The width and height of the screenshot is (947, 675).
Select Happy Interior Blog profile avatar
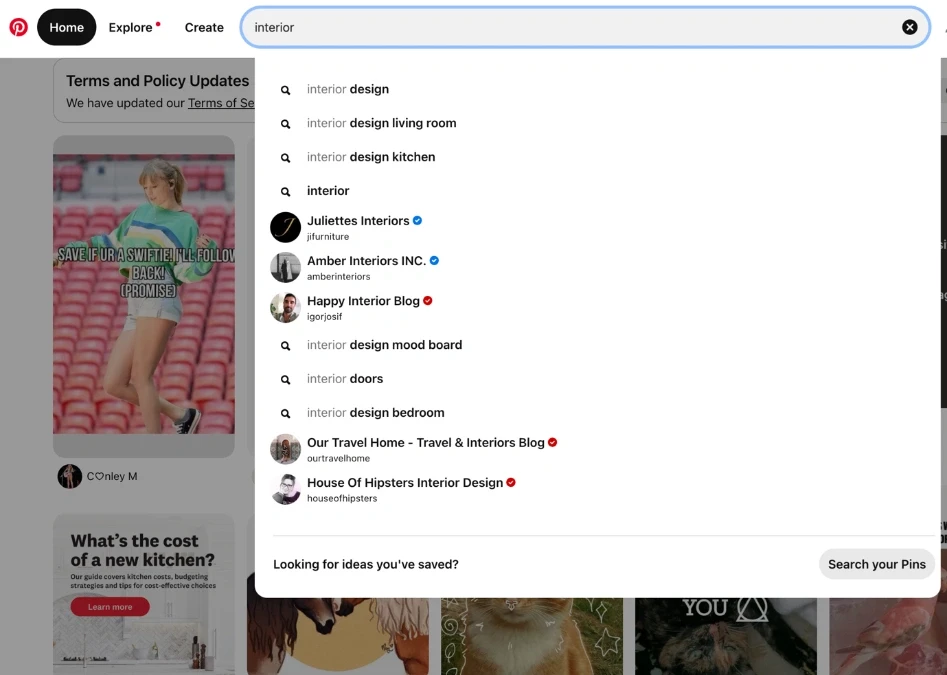(x=285, y=308)
